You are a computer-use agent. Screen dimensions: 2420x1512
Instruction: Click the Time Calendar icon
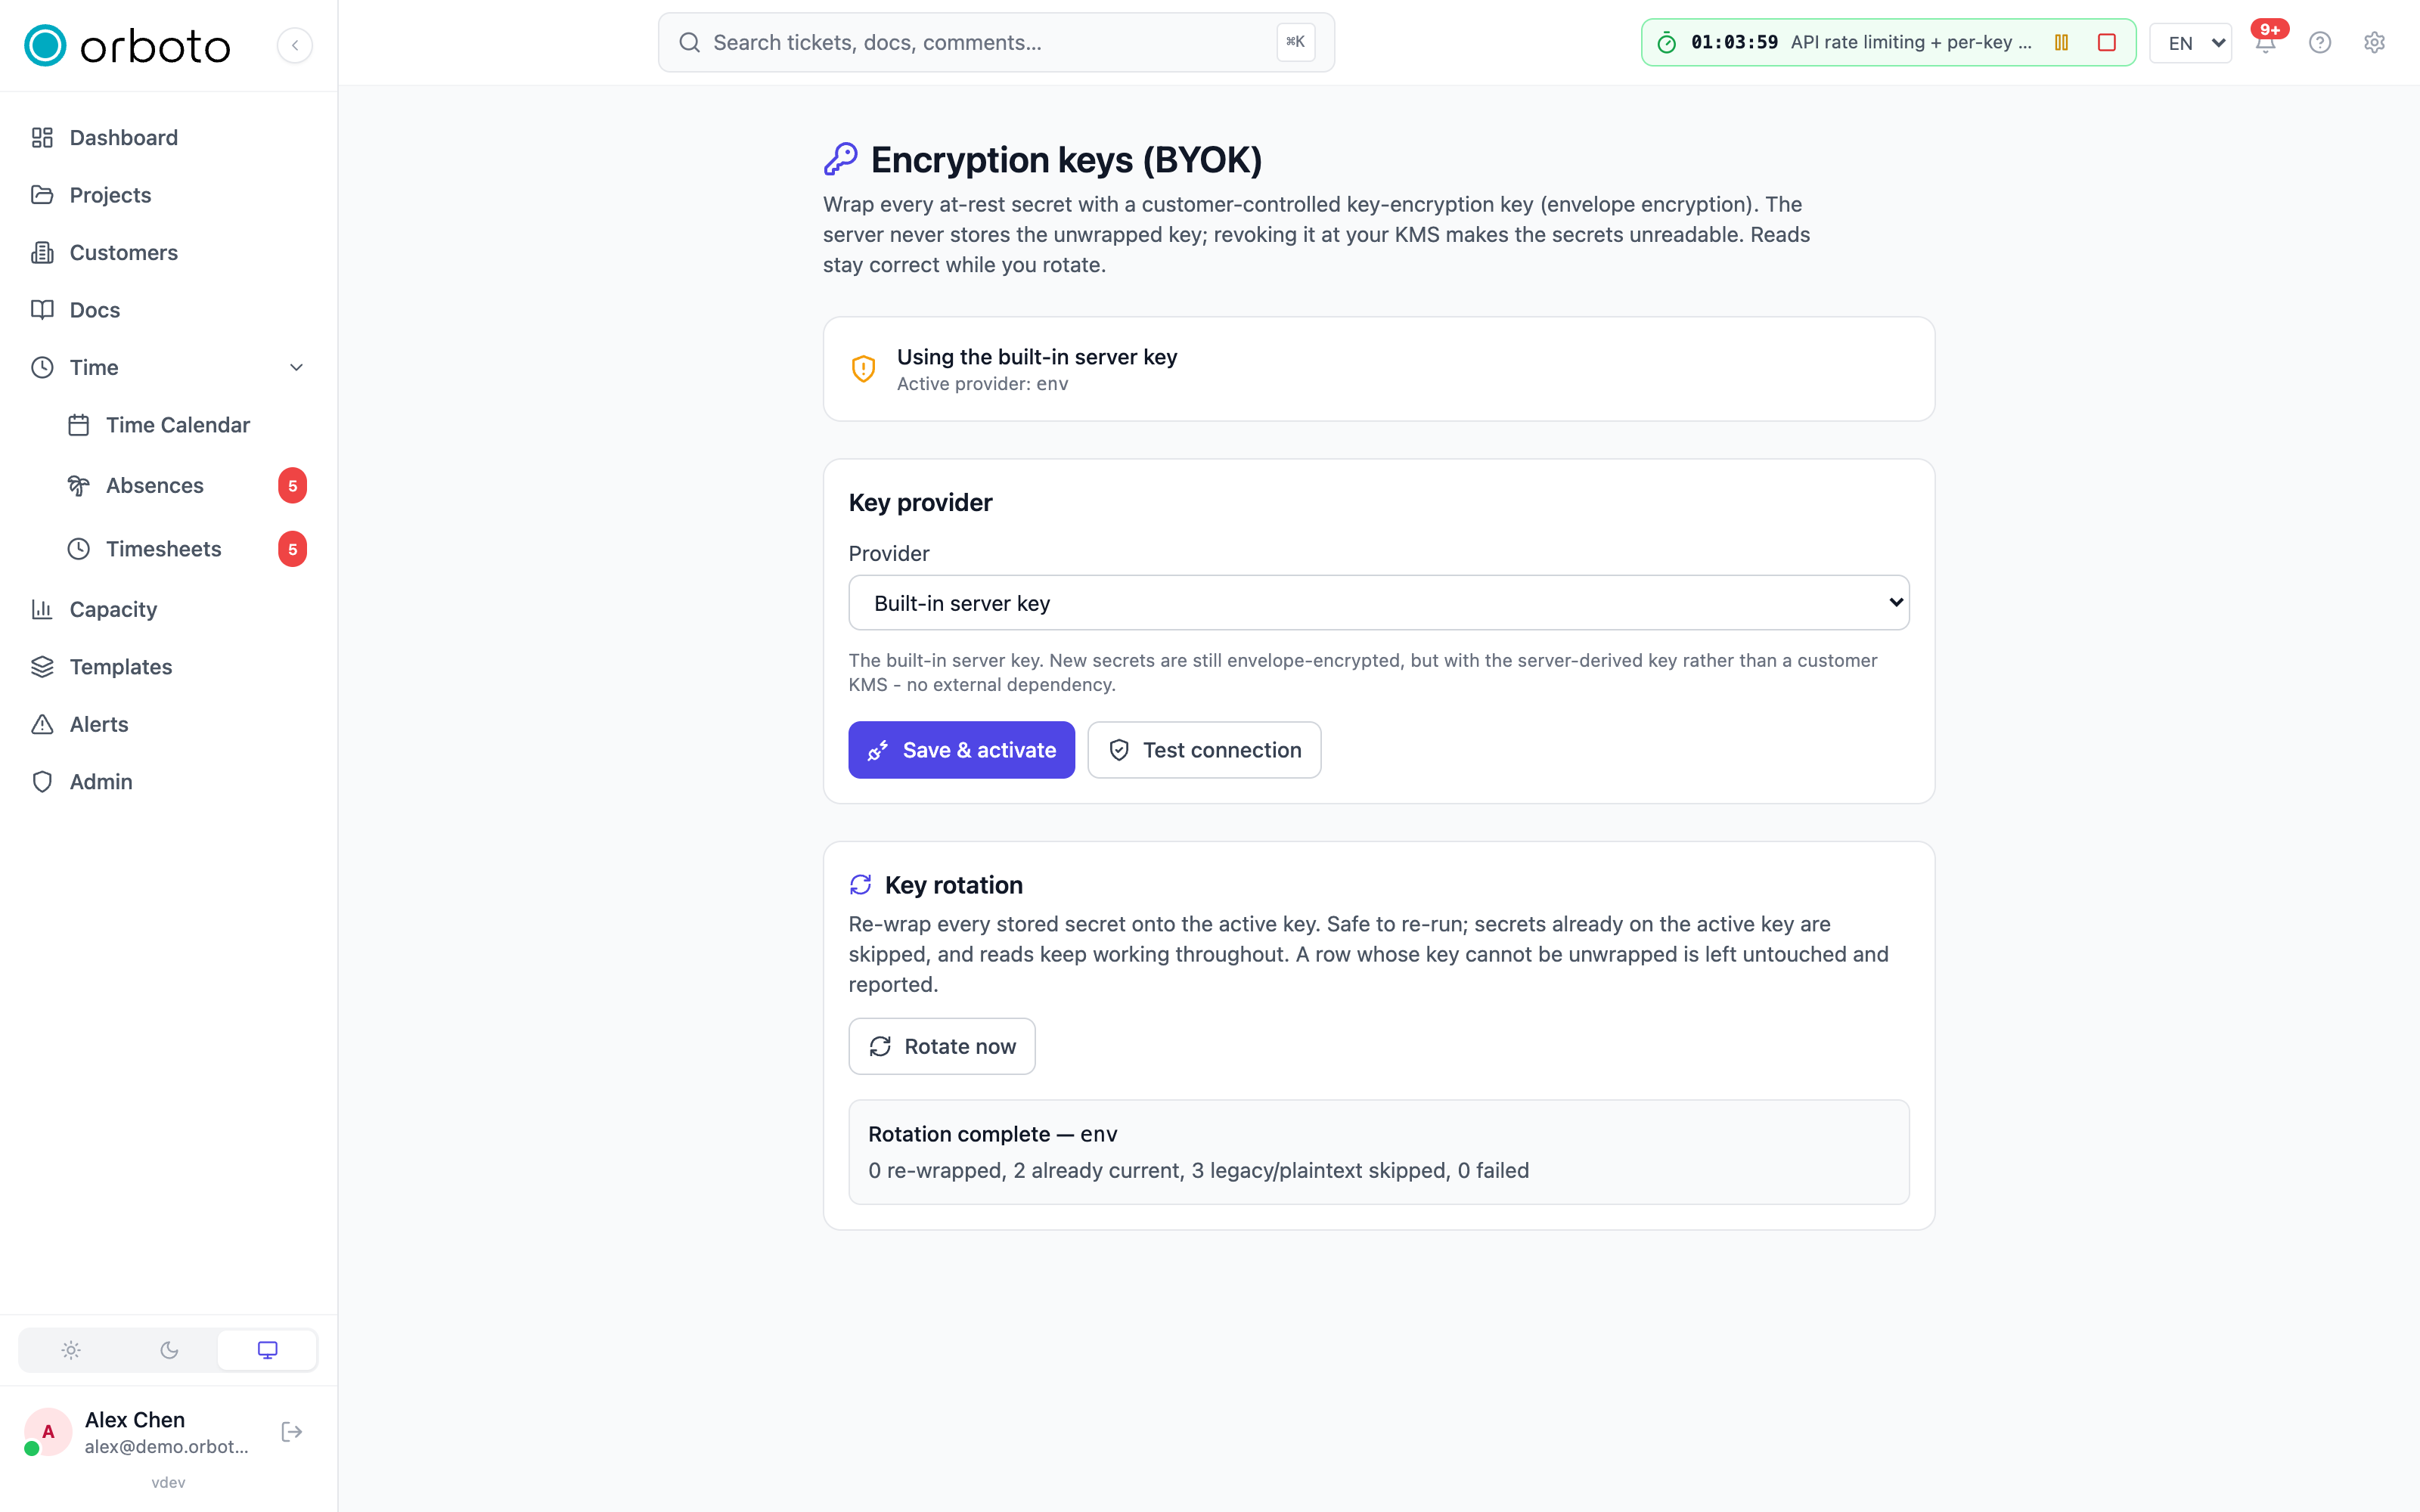point(79,425)
